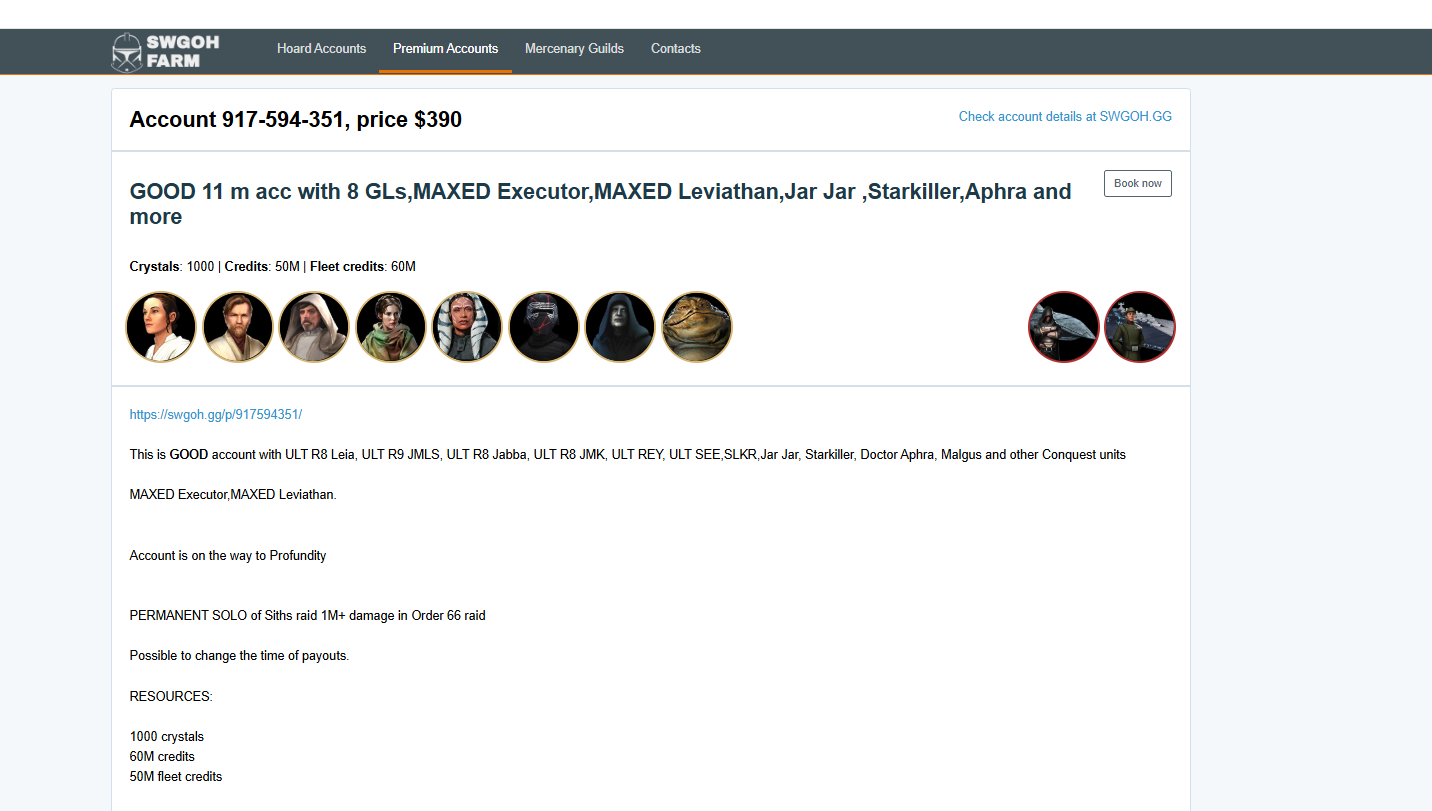Click the Jabba the Hutt portrait icon
This screenshot has height=811, width=1432.
[697, 327]
